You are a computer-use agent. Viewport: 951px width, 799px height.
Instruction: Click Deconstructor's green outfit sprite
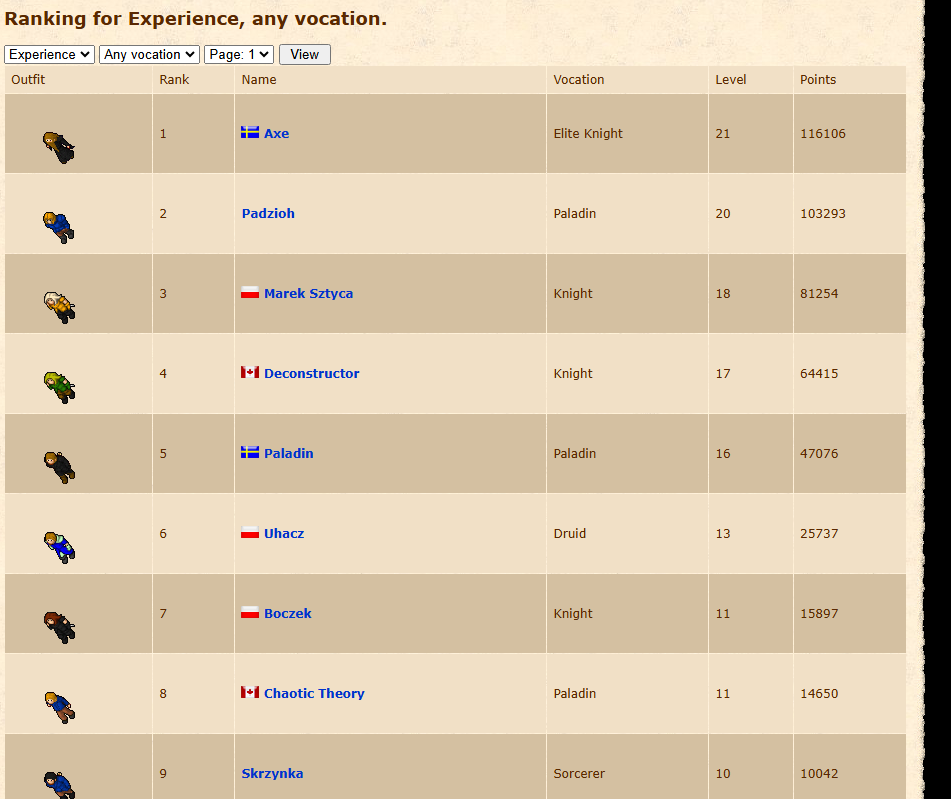[59, 386]
